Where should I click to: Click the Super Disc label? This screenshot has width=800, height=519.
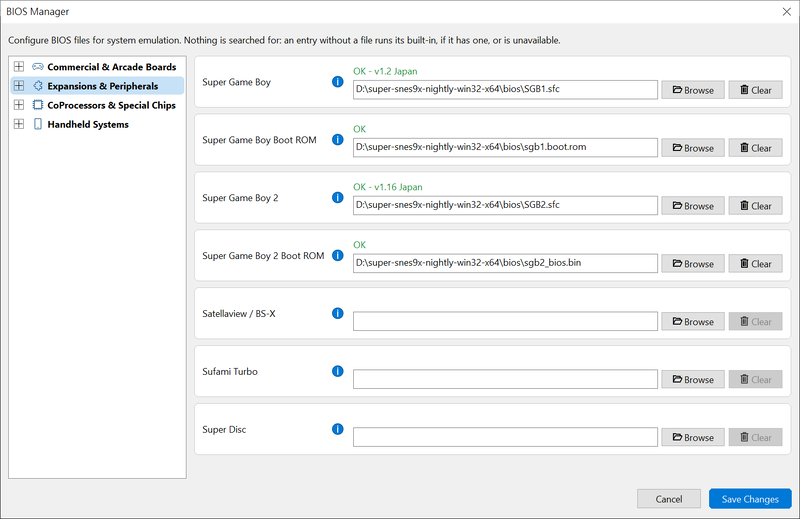click(x=224, y=429)
